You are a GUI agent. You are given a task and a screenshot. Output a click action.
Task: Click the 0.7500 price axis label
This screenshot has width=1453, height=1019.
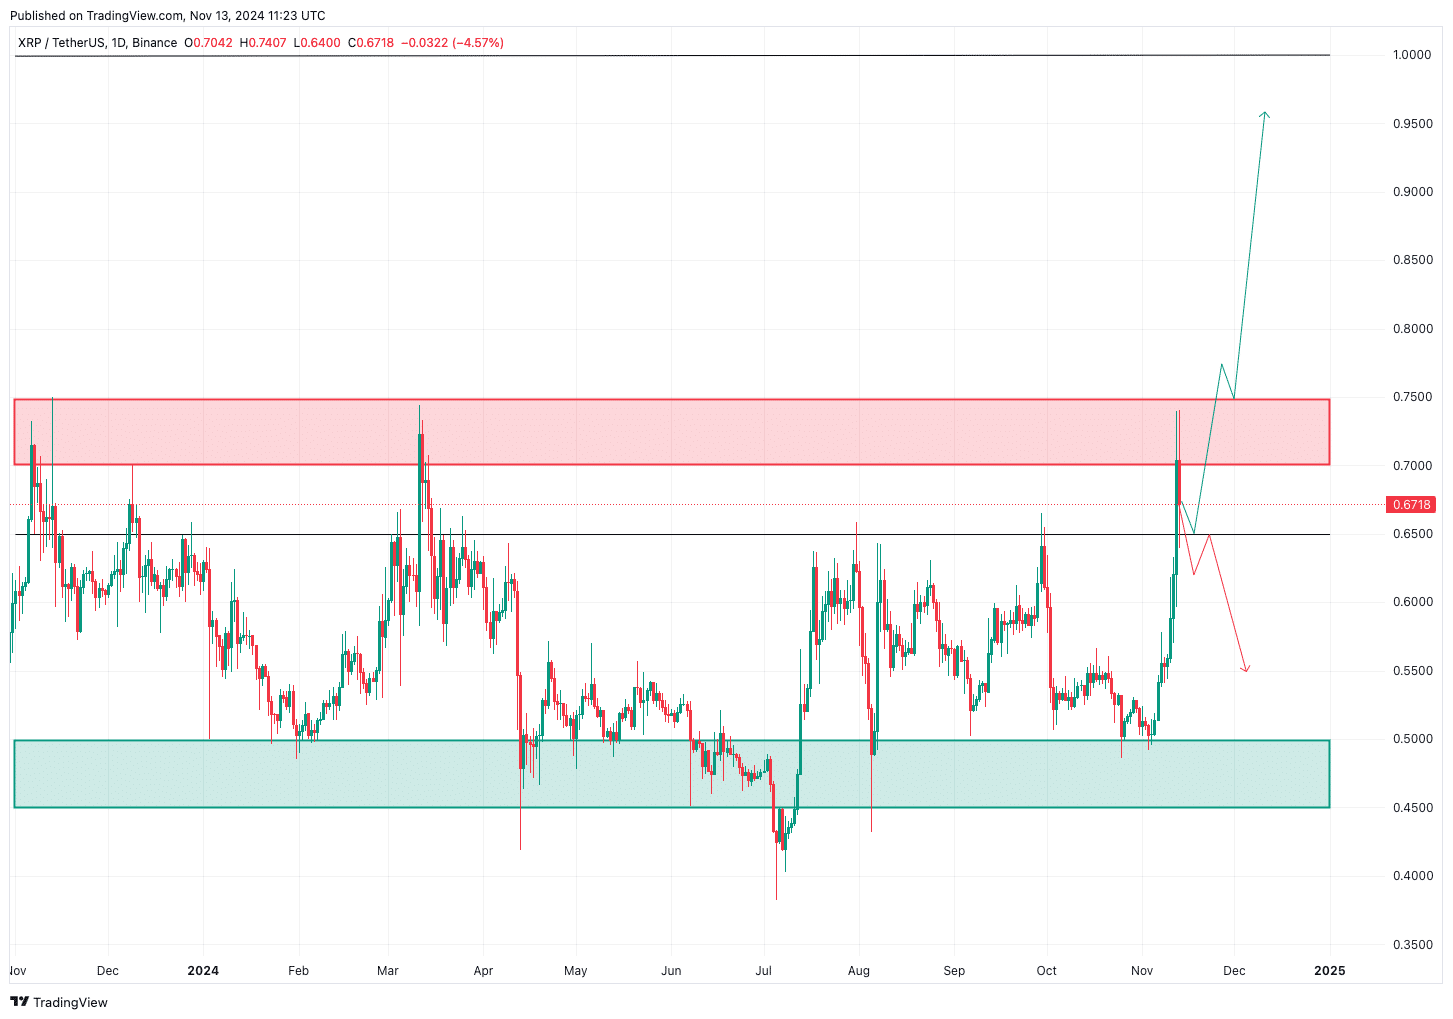click(x=1412, y=397)
